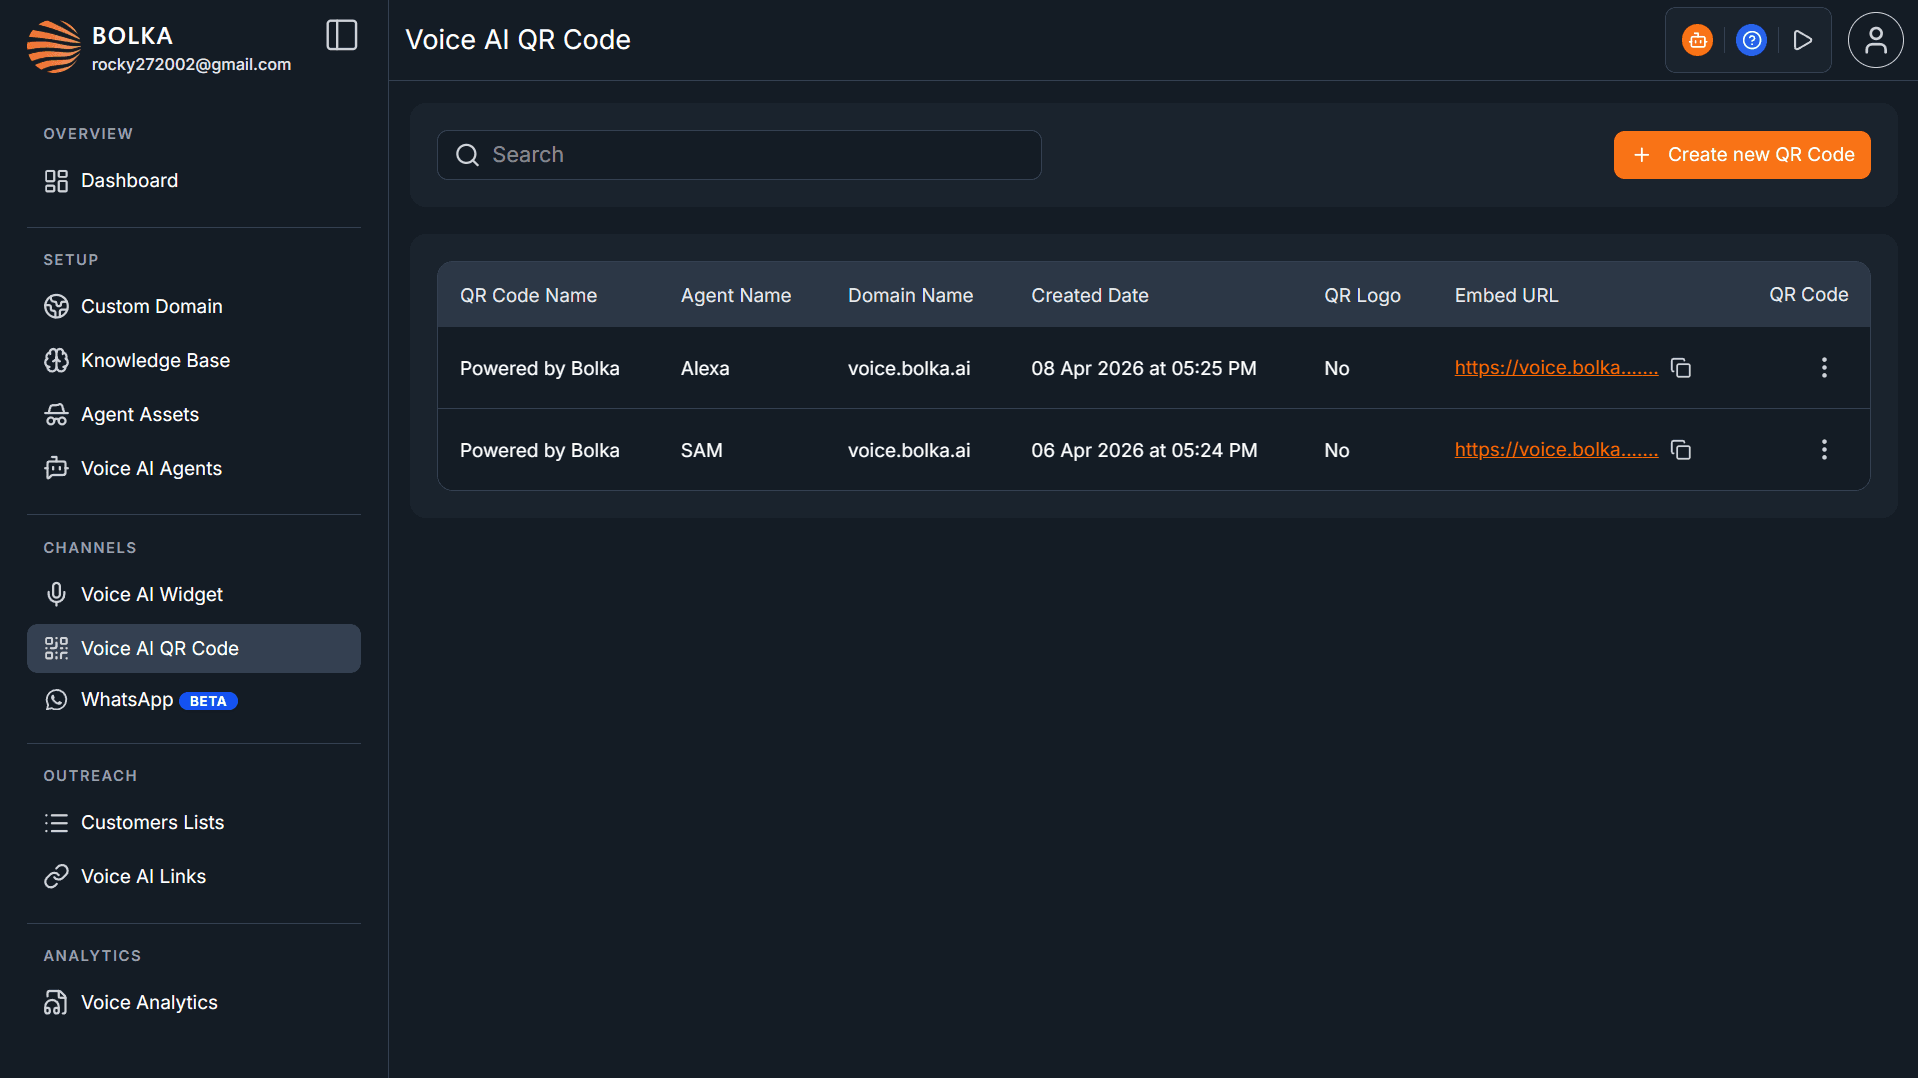Select Voice AI Widget channel
The image size is (1918, 1078).
pos(194,595)
